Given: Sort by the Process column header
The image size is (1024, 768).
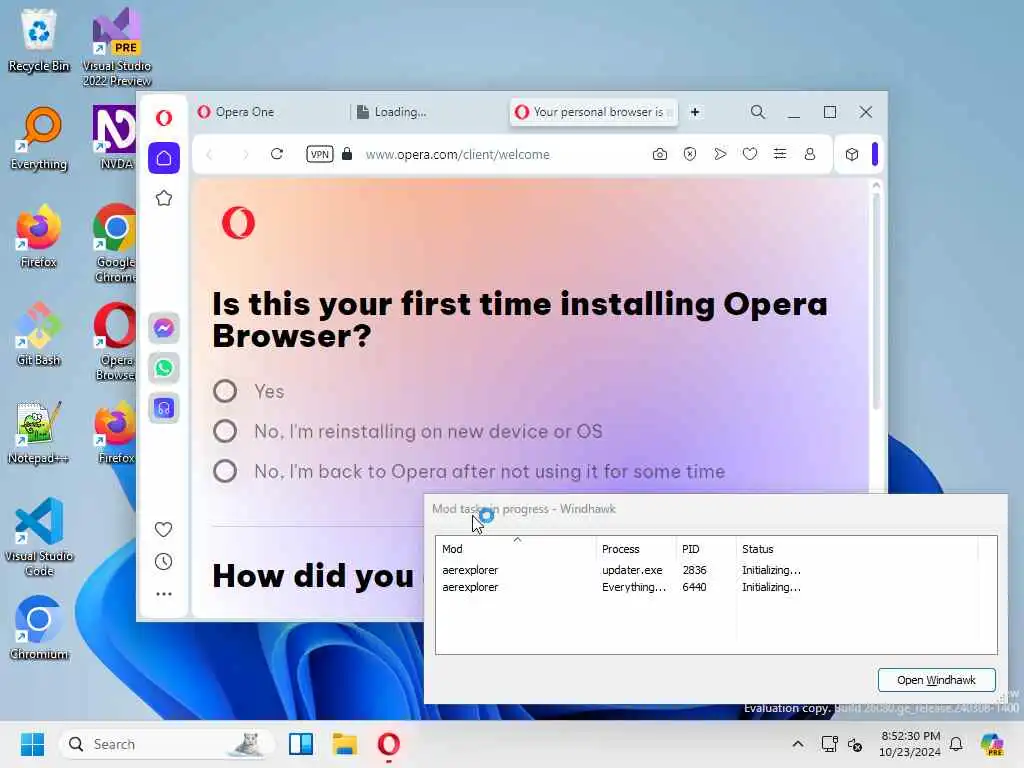Looking at the screenshot, I should pyautogui.click(x=635, y=549).
